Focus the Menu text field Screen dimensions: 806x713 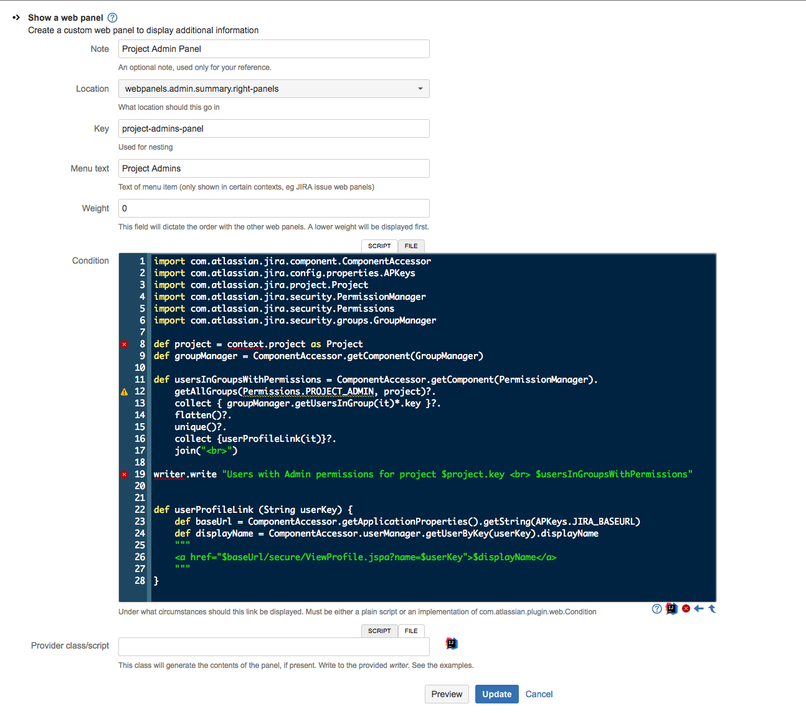pyautogui.click(x=273, y=168)
